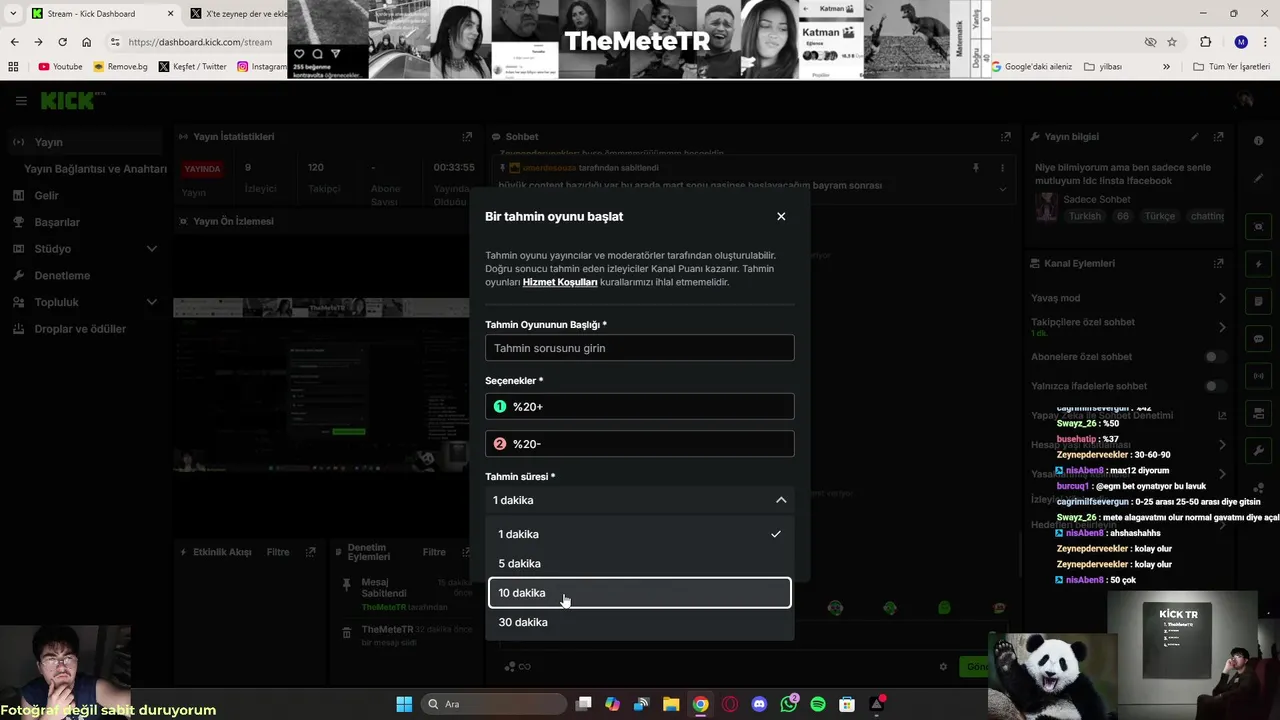Open the yılbası bookmark folder

[1103, 67]
